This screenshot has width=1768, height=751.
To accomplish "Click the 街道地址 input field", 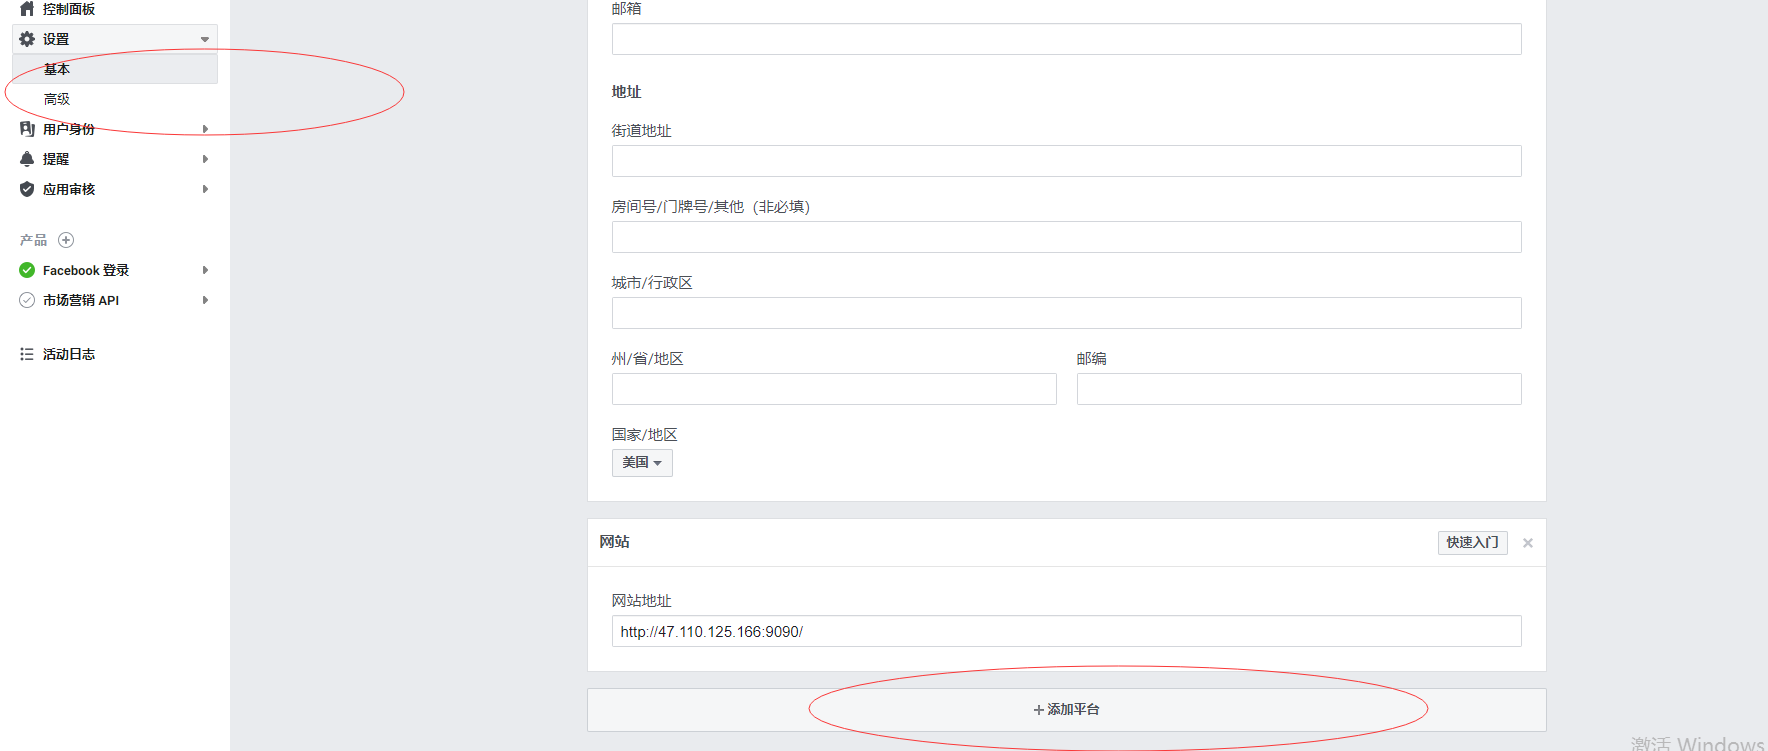I will 1066,161.
